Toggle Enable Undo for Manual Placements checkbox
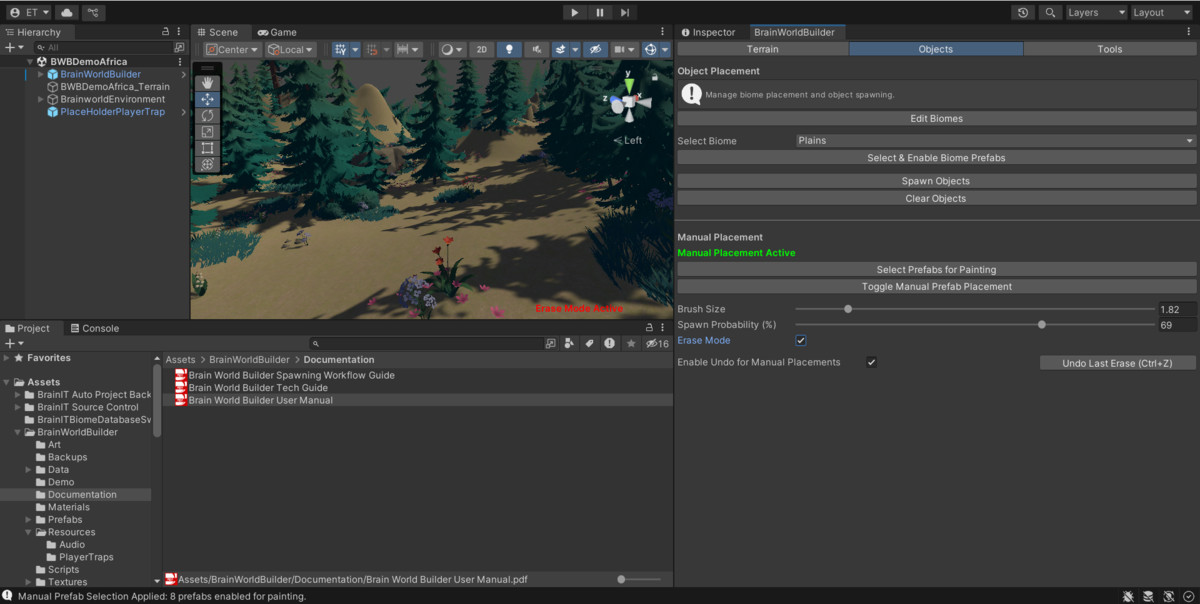 (x=871, y=362)
